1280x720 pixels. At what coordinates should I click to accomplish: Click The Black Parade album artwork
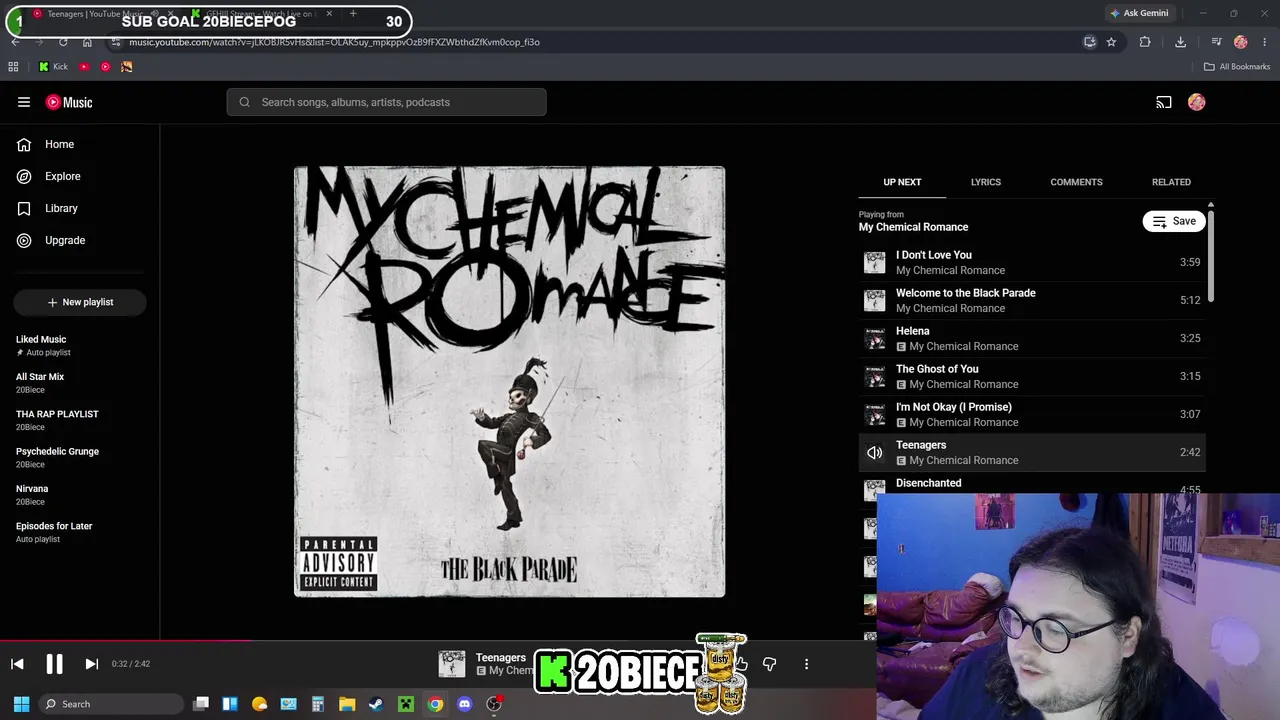click(x=509, y=382)
